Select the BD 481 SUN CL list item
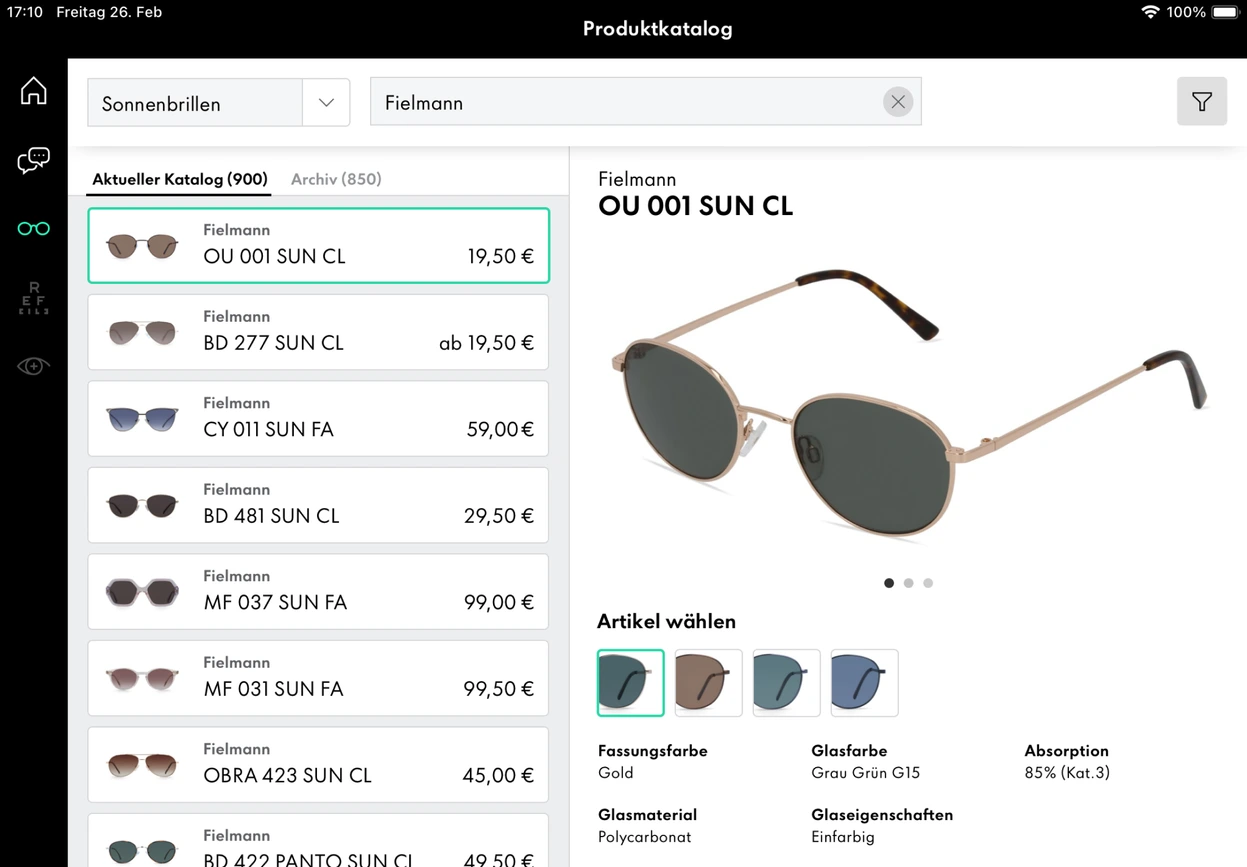The height and width of the screenshot is (867, 1247). pos(318,505)
